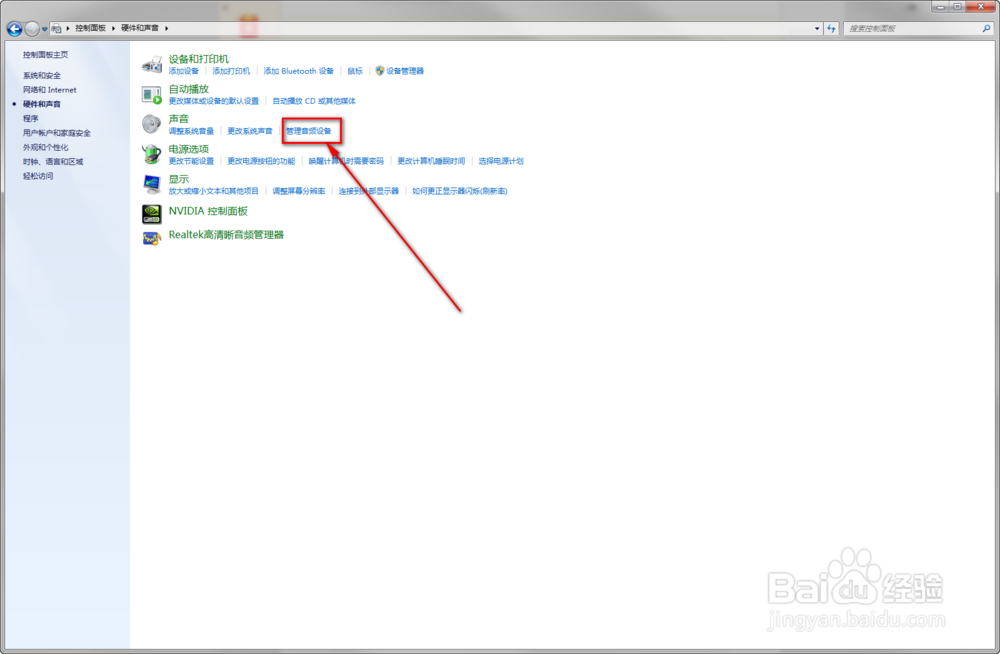The height and width of the screenshot is (654, 1000).
Task: Click the shield icon beside 设备管理器
Action: pyautogui.click(x=380, y=71)
